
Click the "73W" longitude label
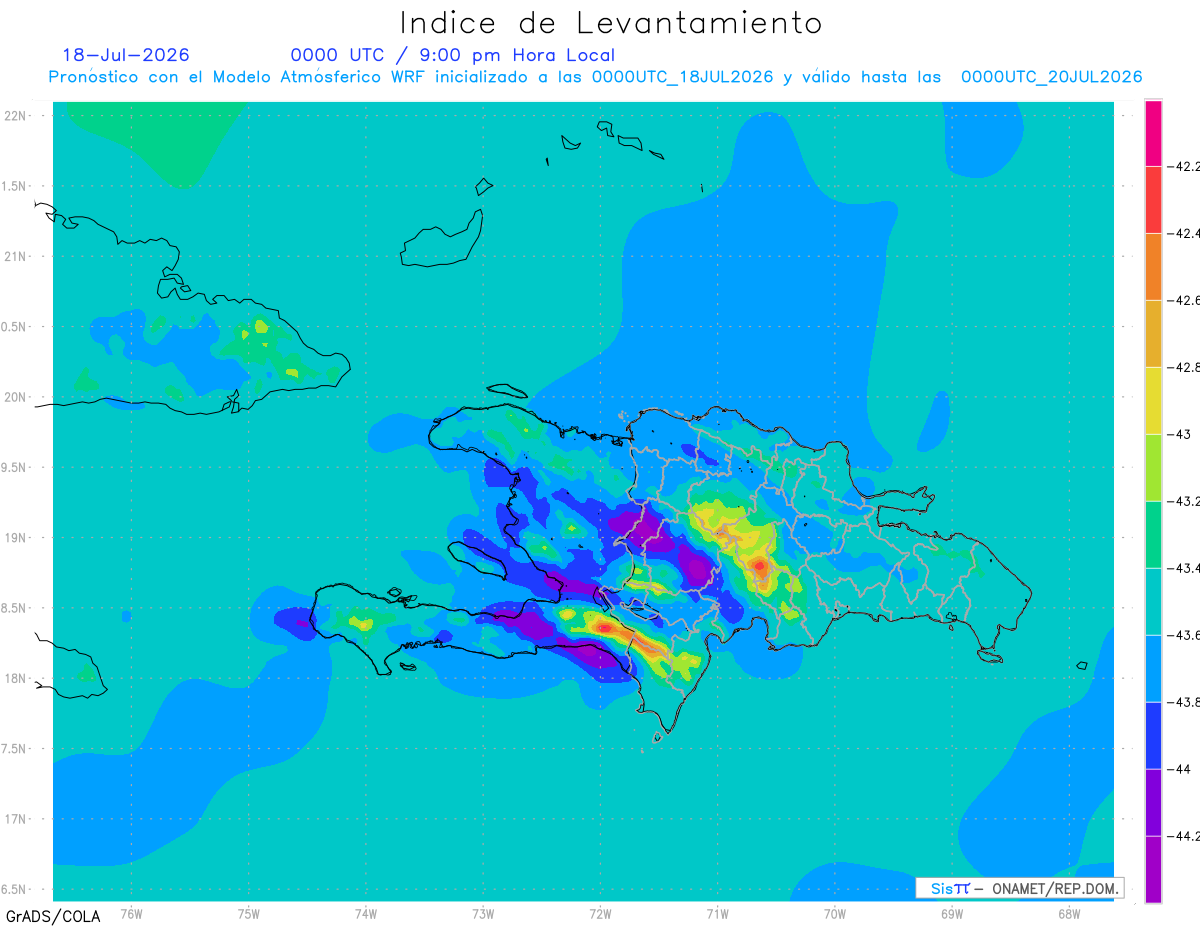483,913
